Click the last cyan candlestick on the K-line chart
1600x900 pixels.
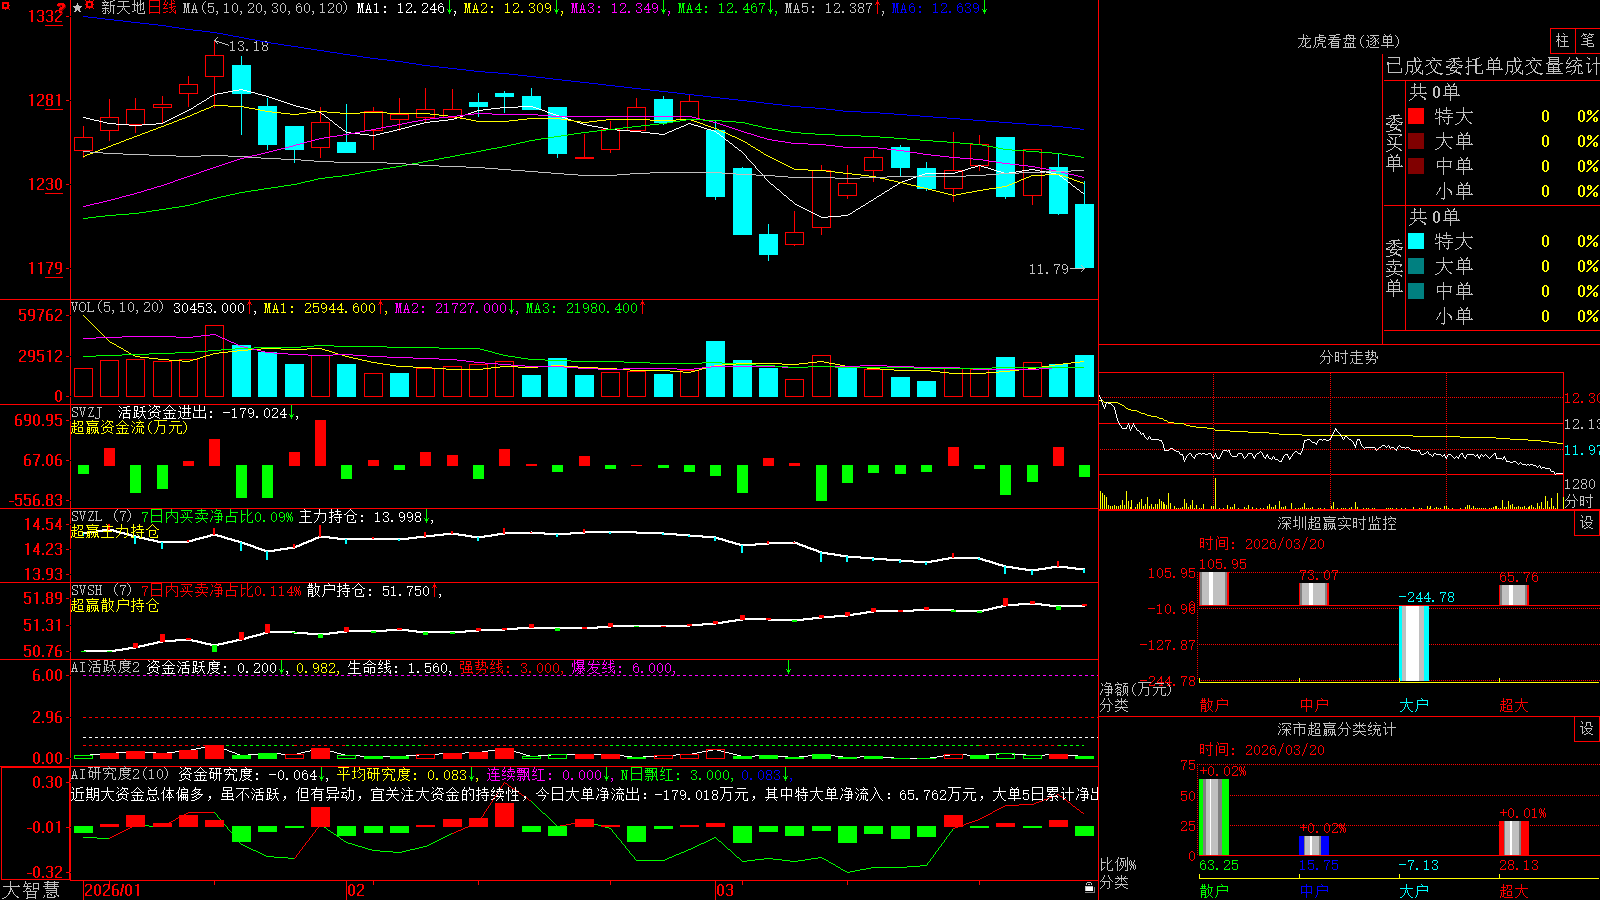(1084, 236)
